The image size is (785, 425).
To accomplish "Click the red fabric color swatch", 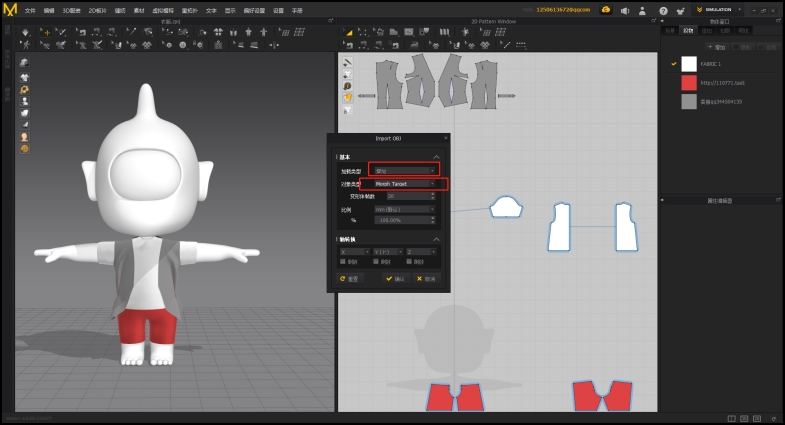I will [x=688, y=83].
